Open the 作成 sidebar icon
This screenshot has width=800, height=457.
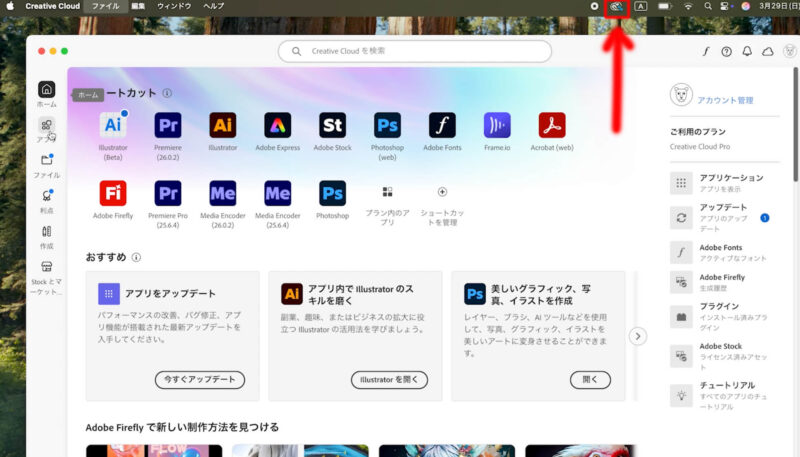point(46,232)
